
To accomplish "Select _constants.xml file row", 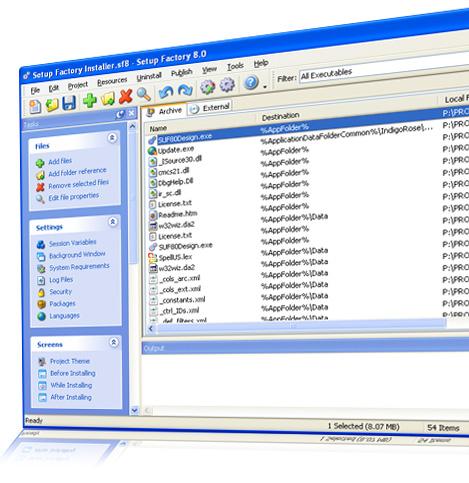I will pyautogui.click(x=182, y=300).
